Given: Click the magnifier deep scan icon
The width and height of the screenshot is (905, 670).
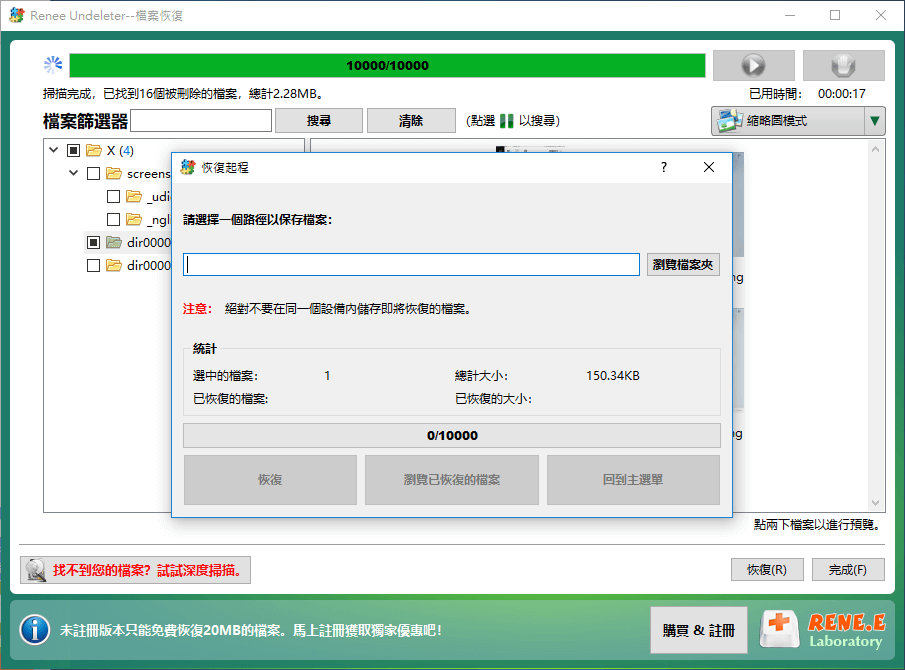Looking at the screenshot, I should pos(36,570).
